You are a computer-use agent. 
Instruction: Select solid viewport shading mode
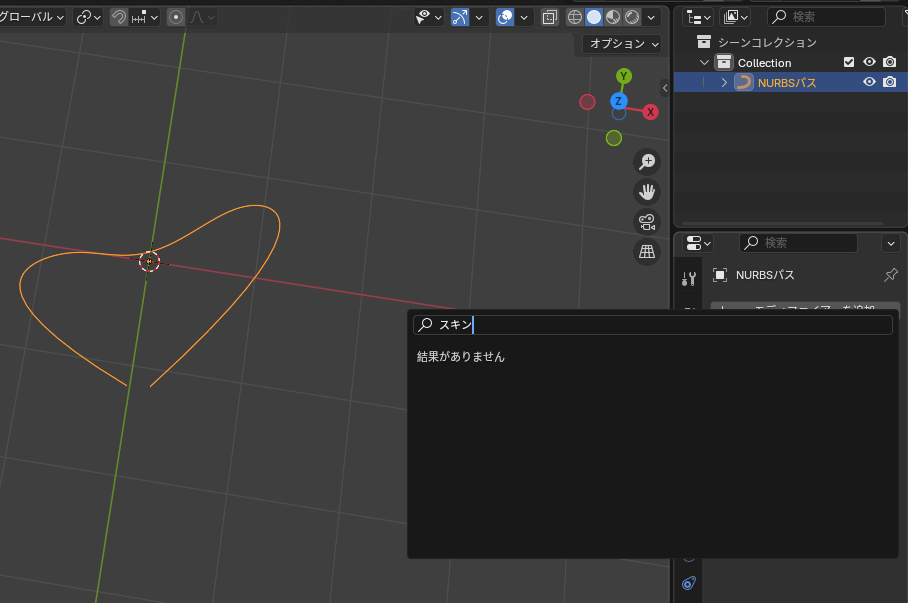pyautogui.click(x=594, y=17)
